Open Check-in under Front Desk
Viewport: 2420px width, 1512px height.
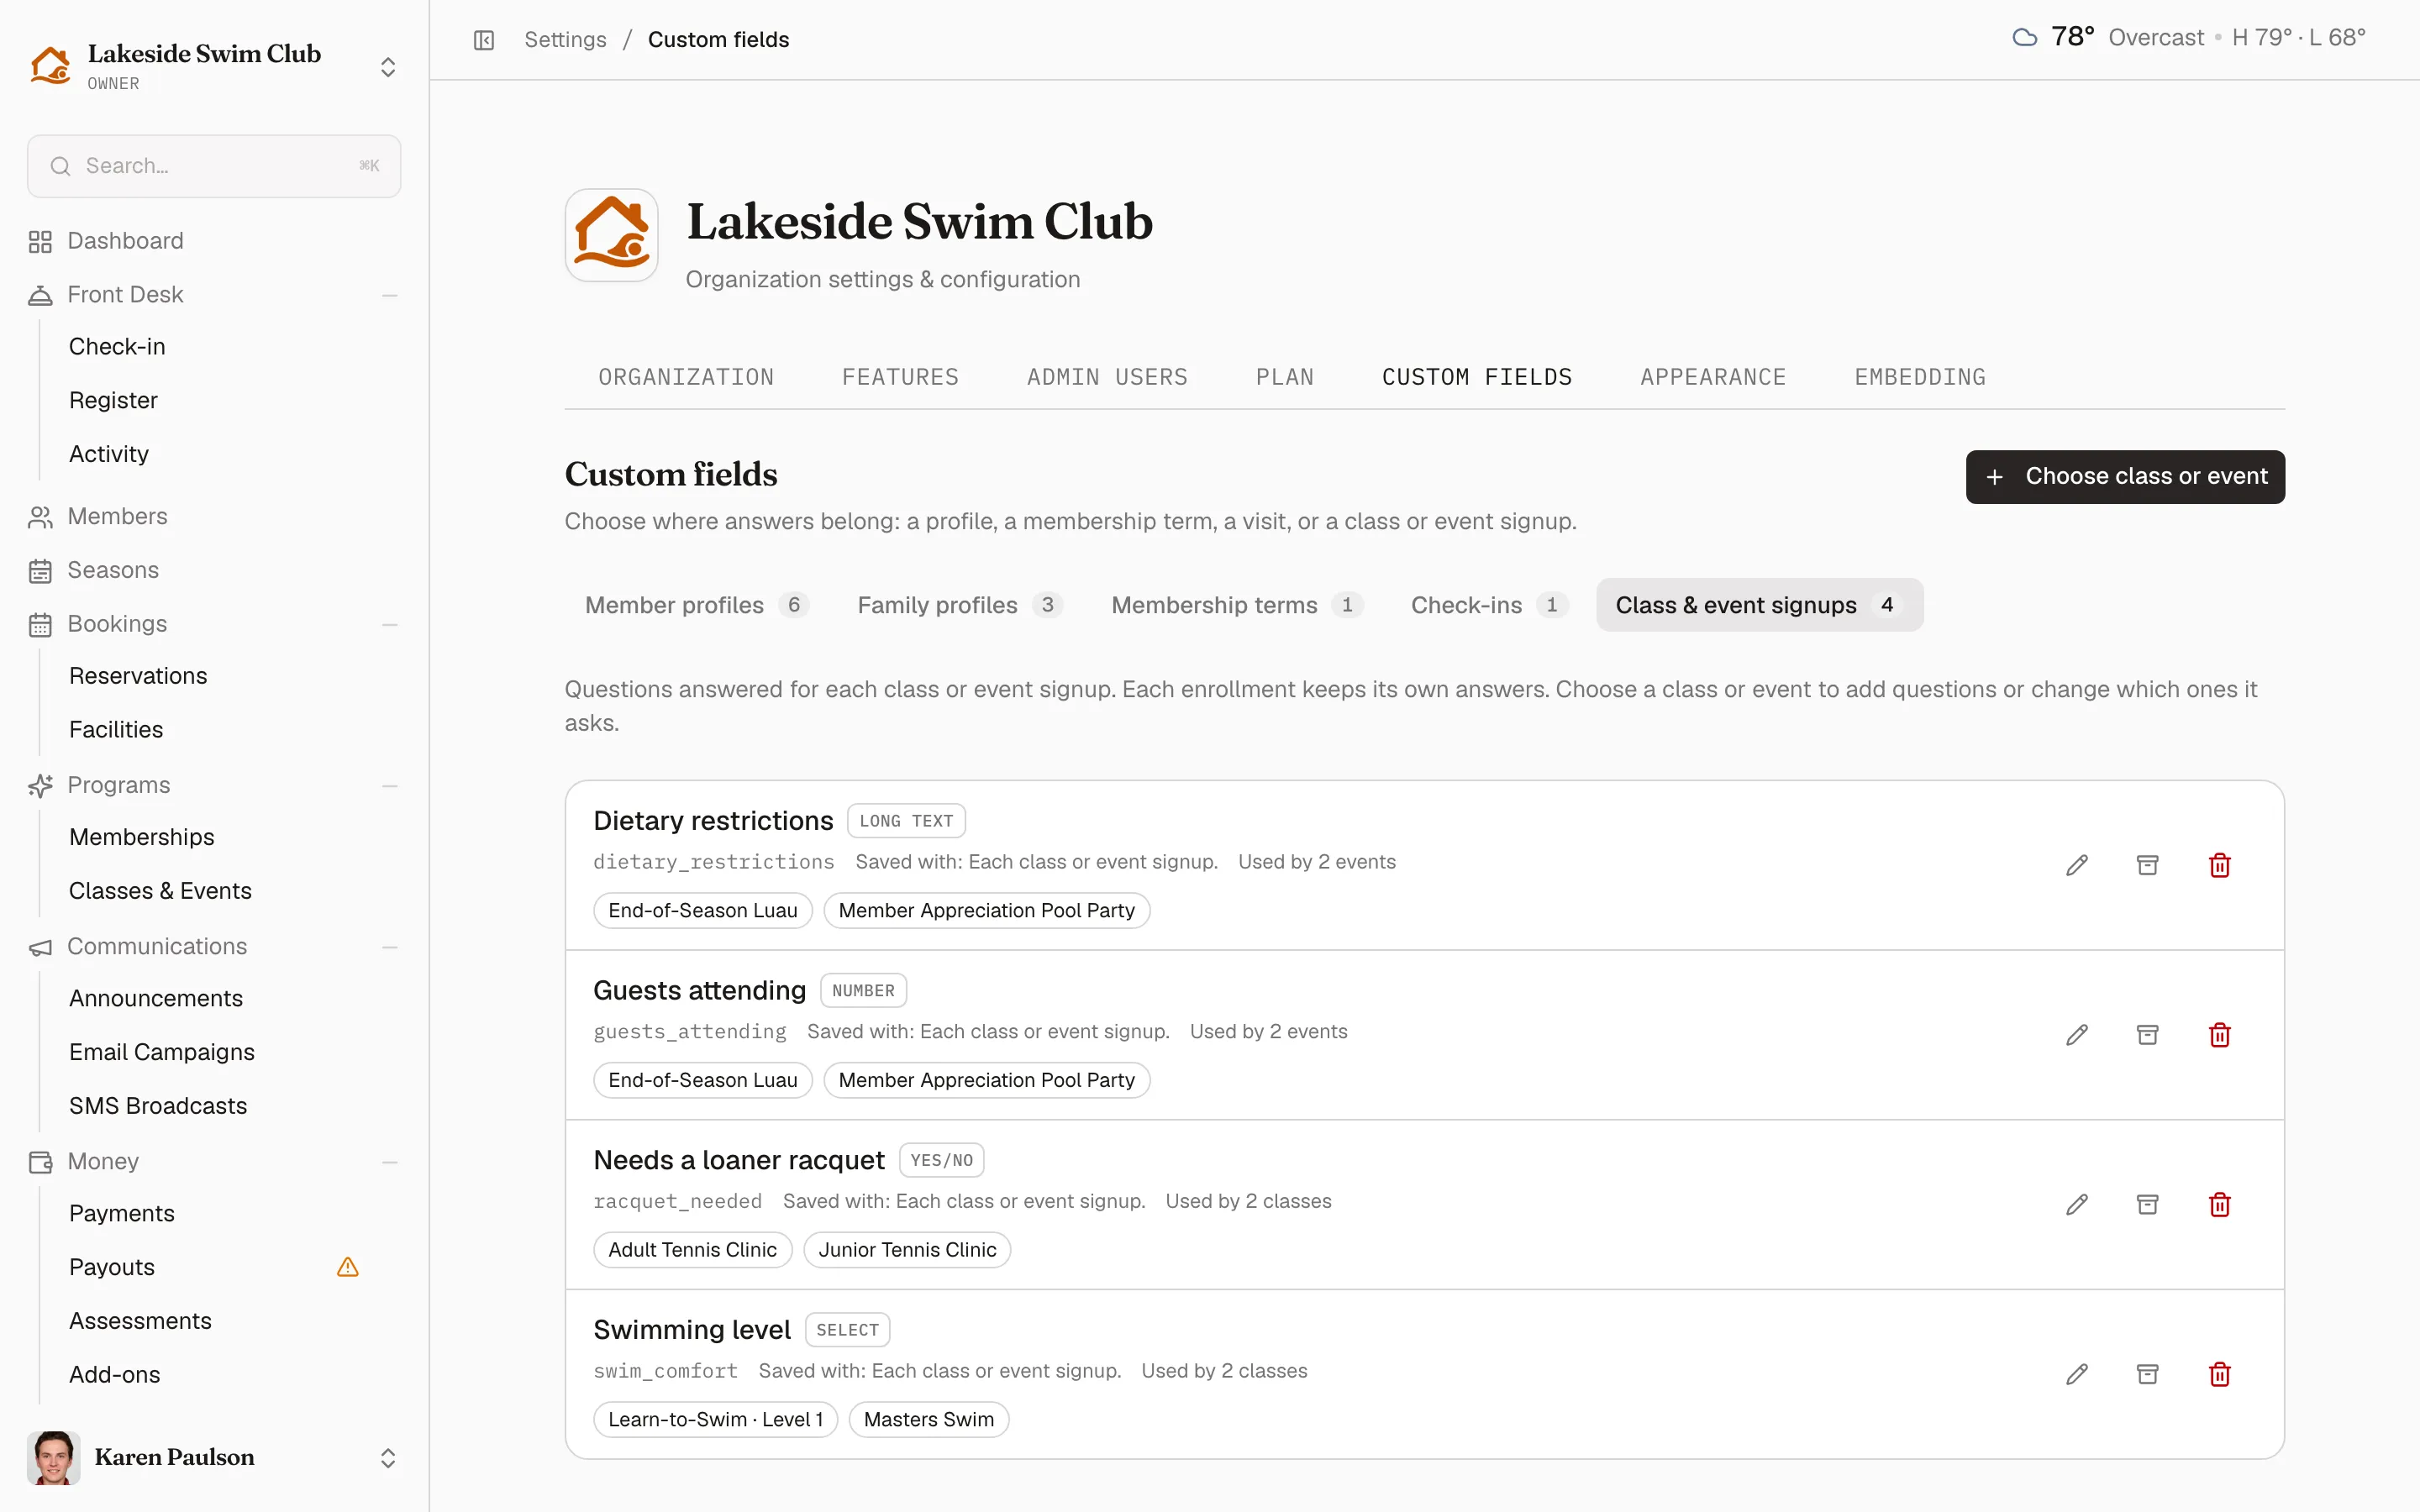point(117,346)
